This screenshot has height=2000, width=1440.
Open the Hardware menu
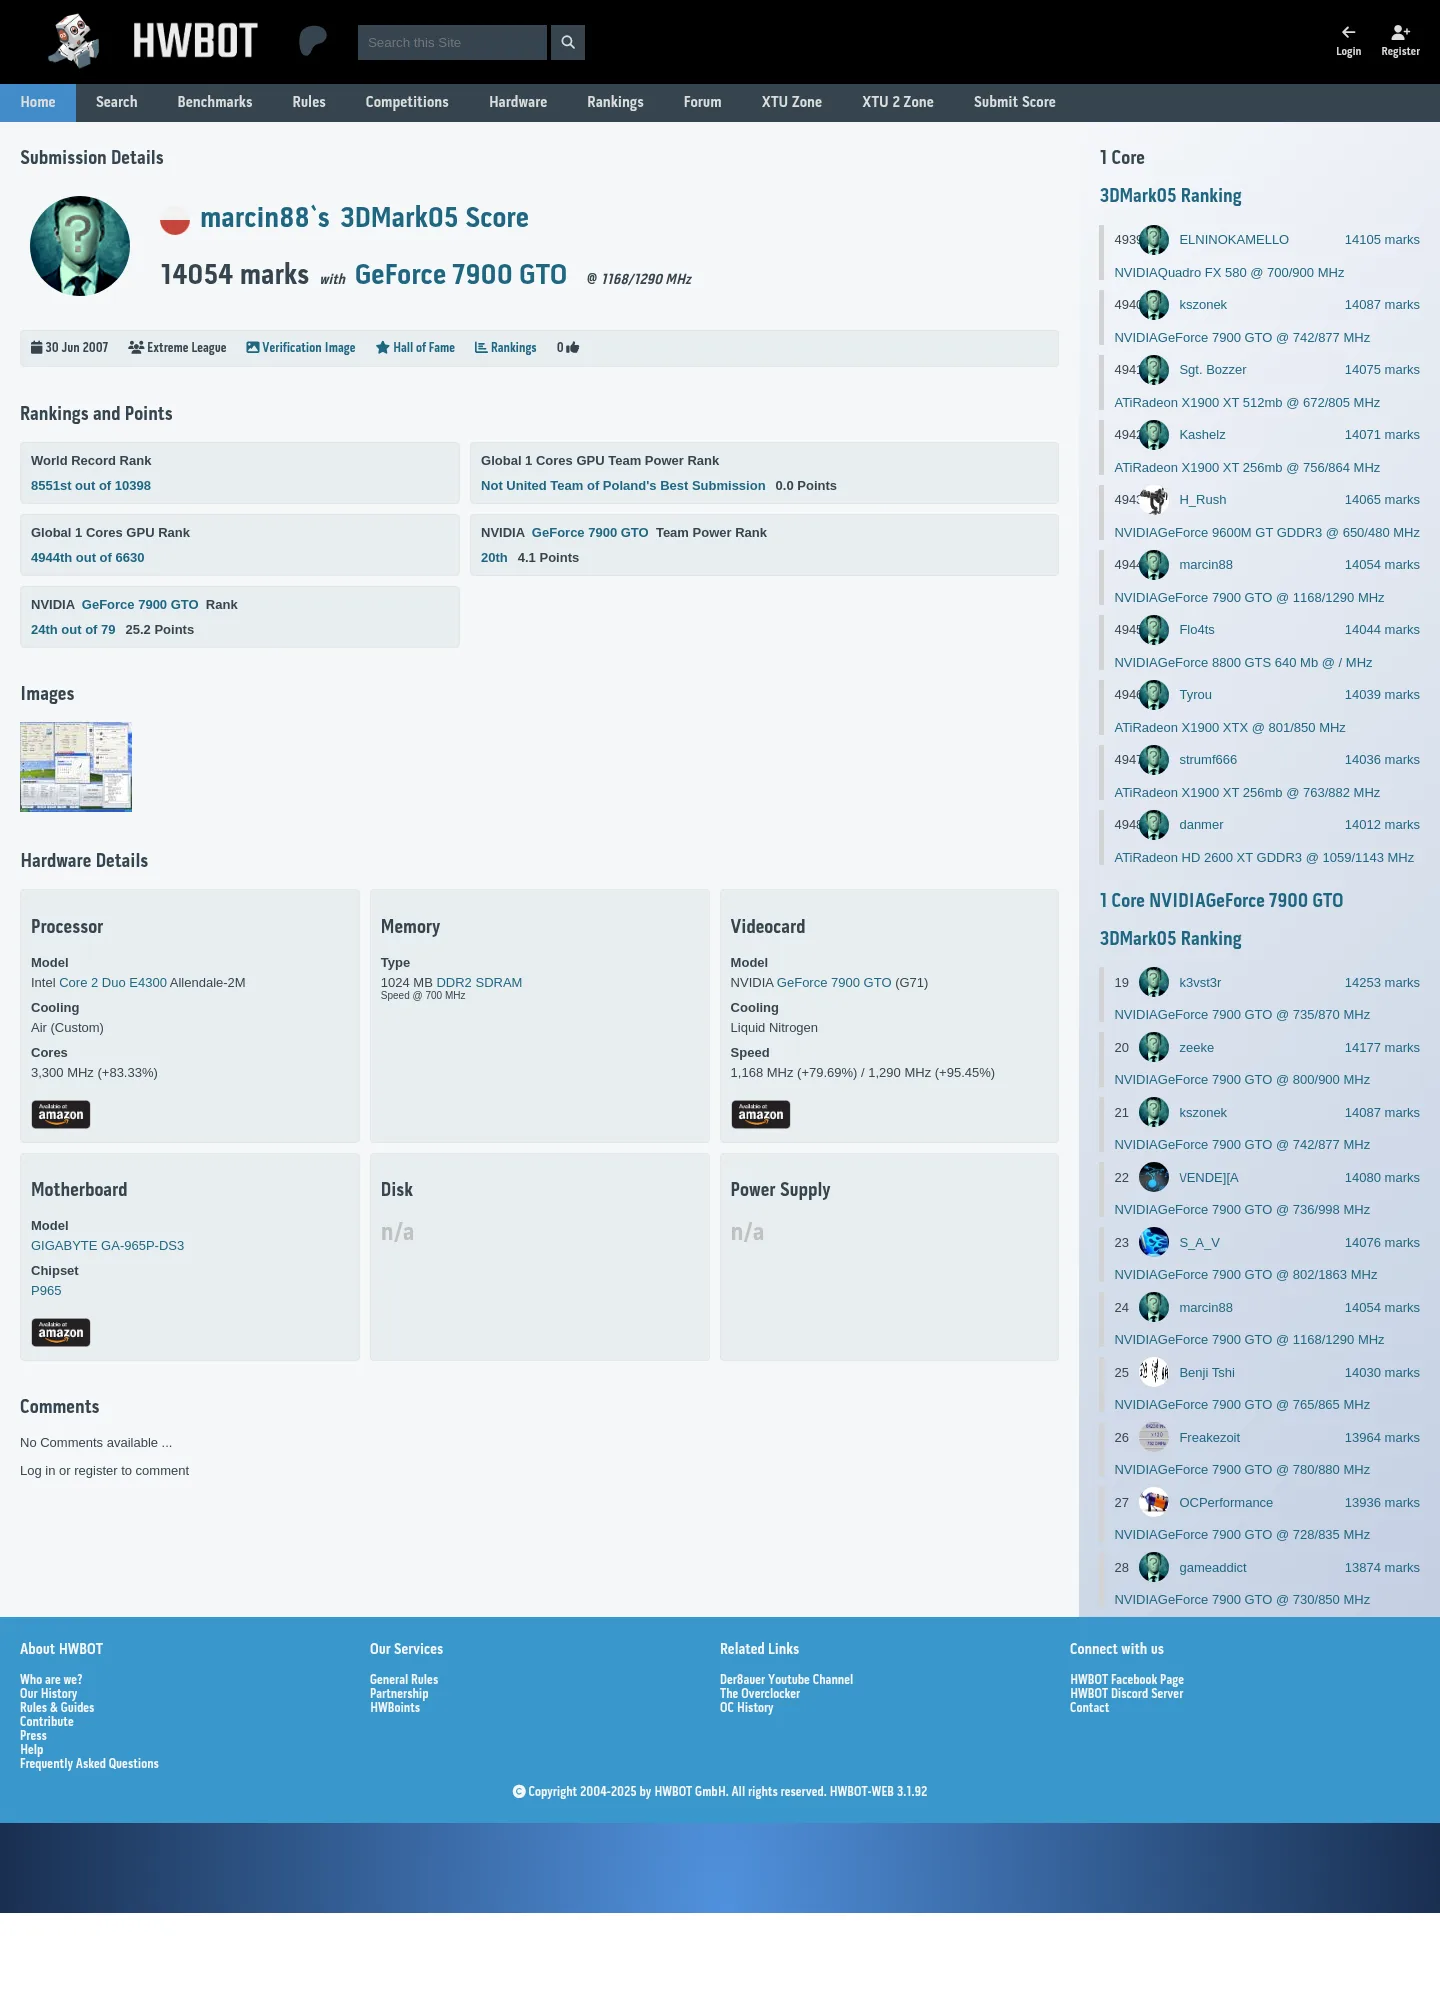pos(518,102)
